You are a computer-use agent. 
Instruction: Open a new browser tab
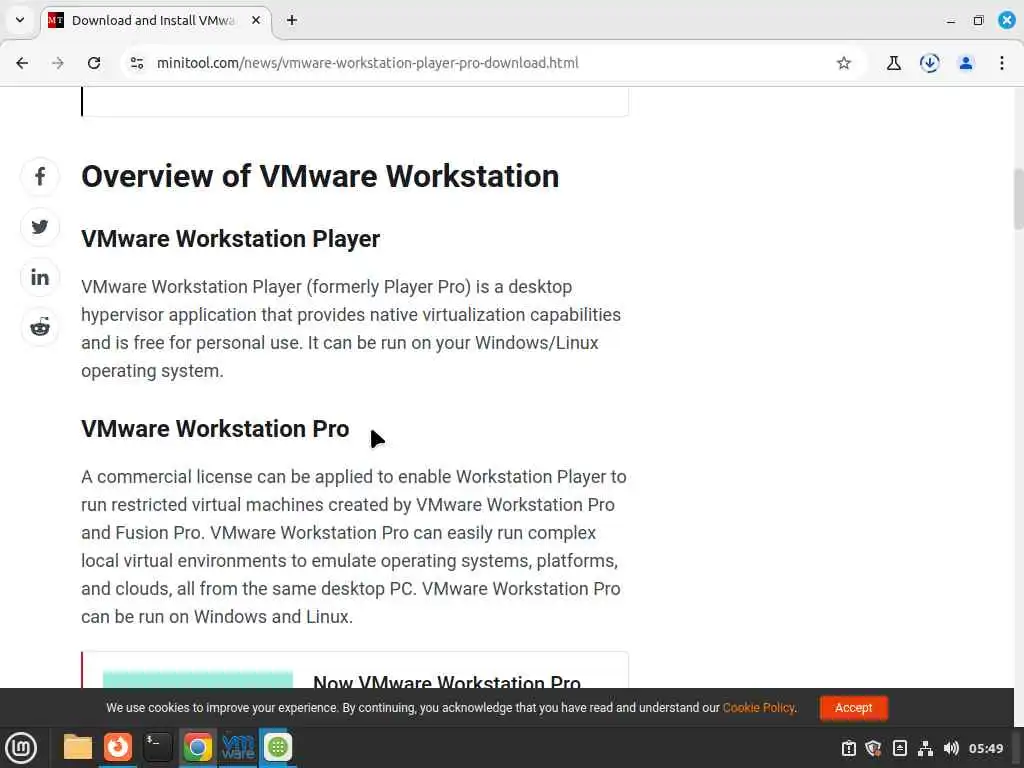click(x=292, y=20)
